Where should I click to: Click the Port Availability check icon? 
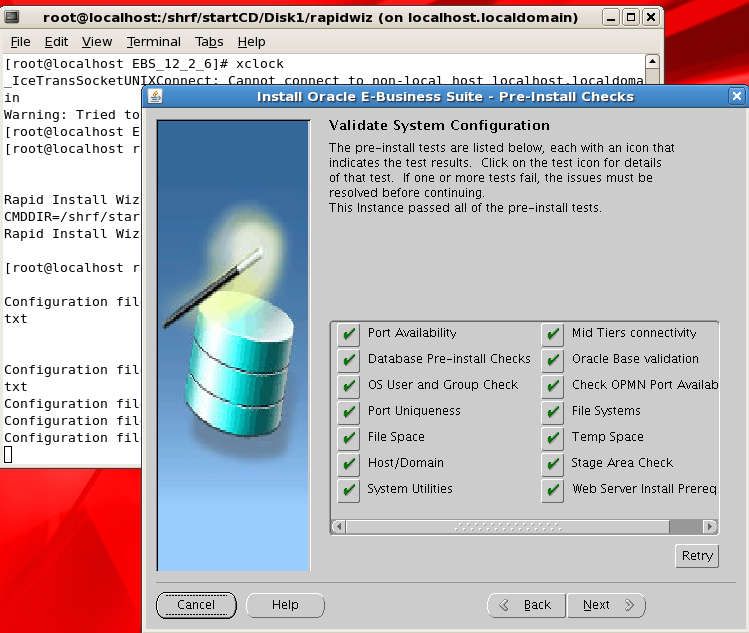click(349, 334)
